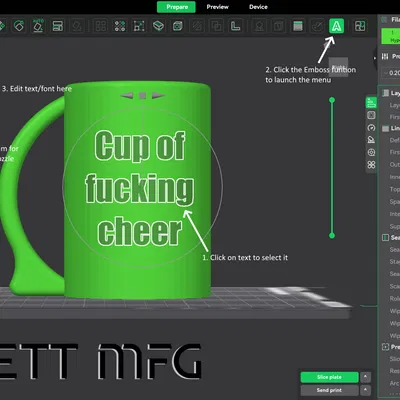Click the Process settings sliders icon
The height and width of the screenshot is (400, 400).
pyautogui.click(x=385, y=56)
